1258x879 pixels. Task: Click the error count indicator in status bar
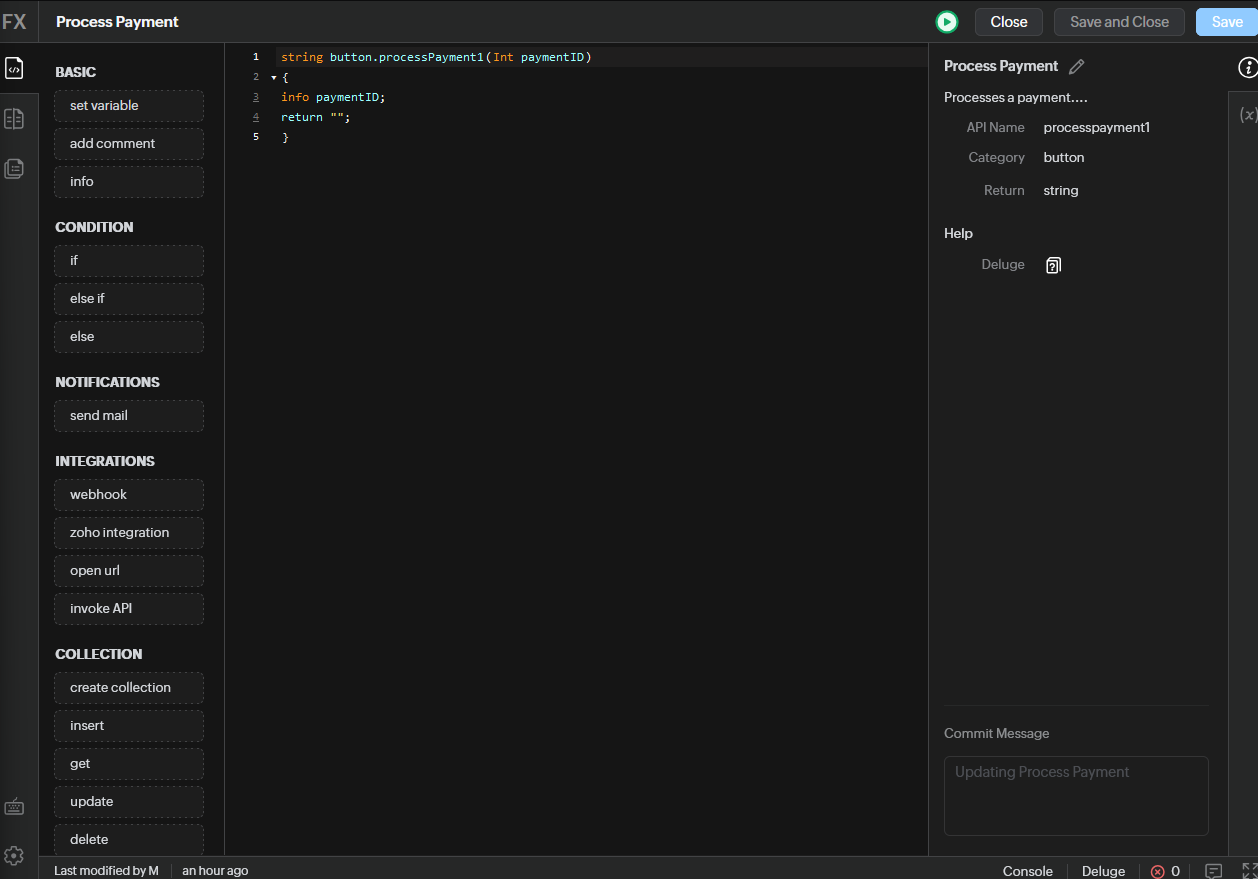click(1165, 871)
